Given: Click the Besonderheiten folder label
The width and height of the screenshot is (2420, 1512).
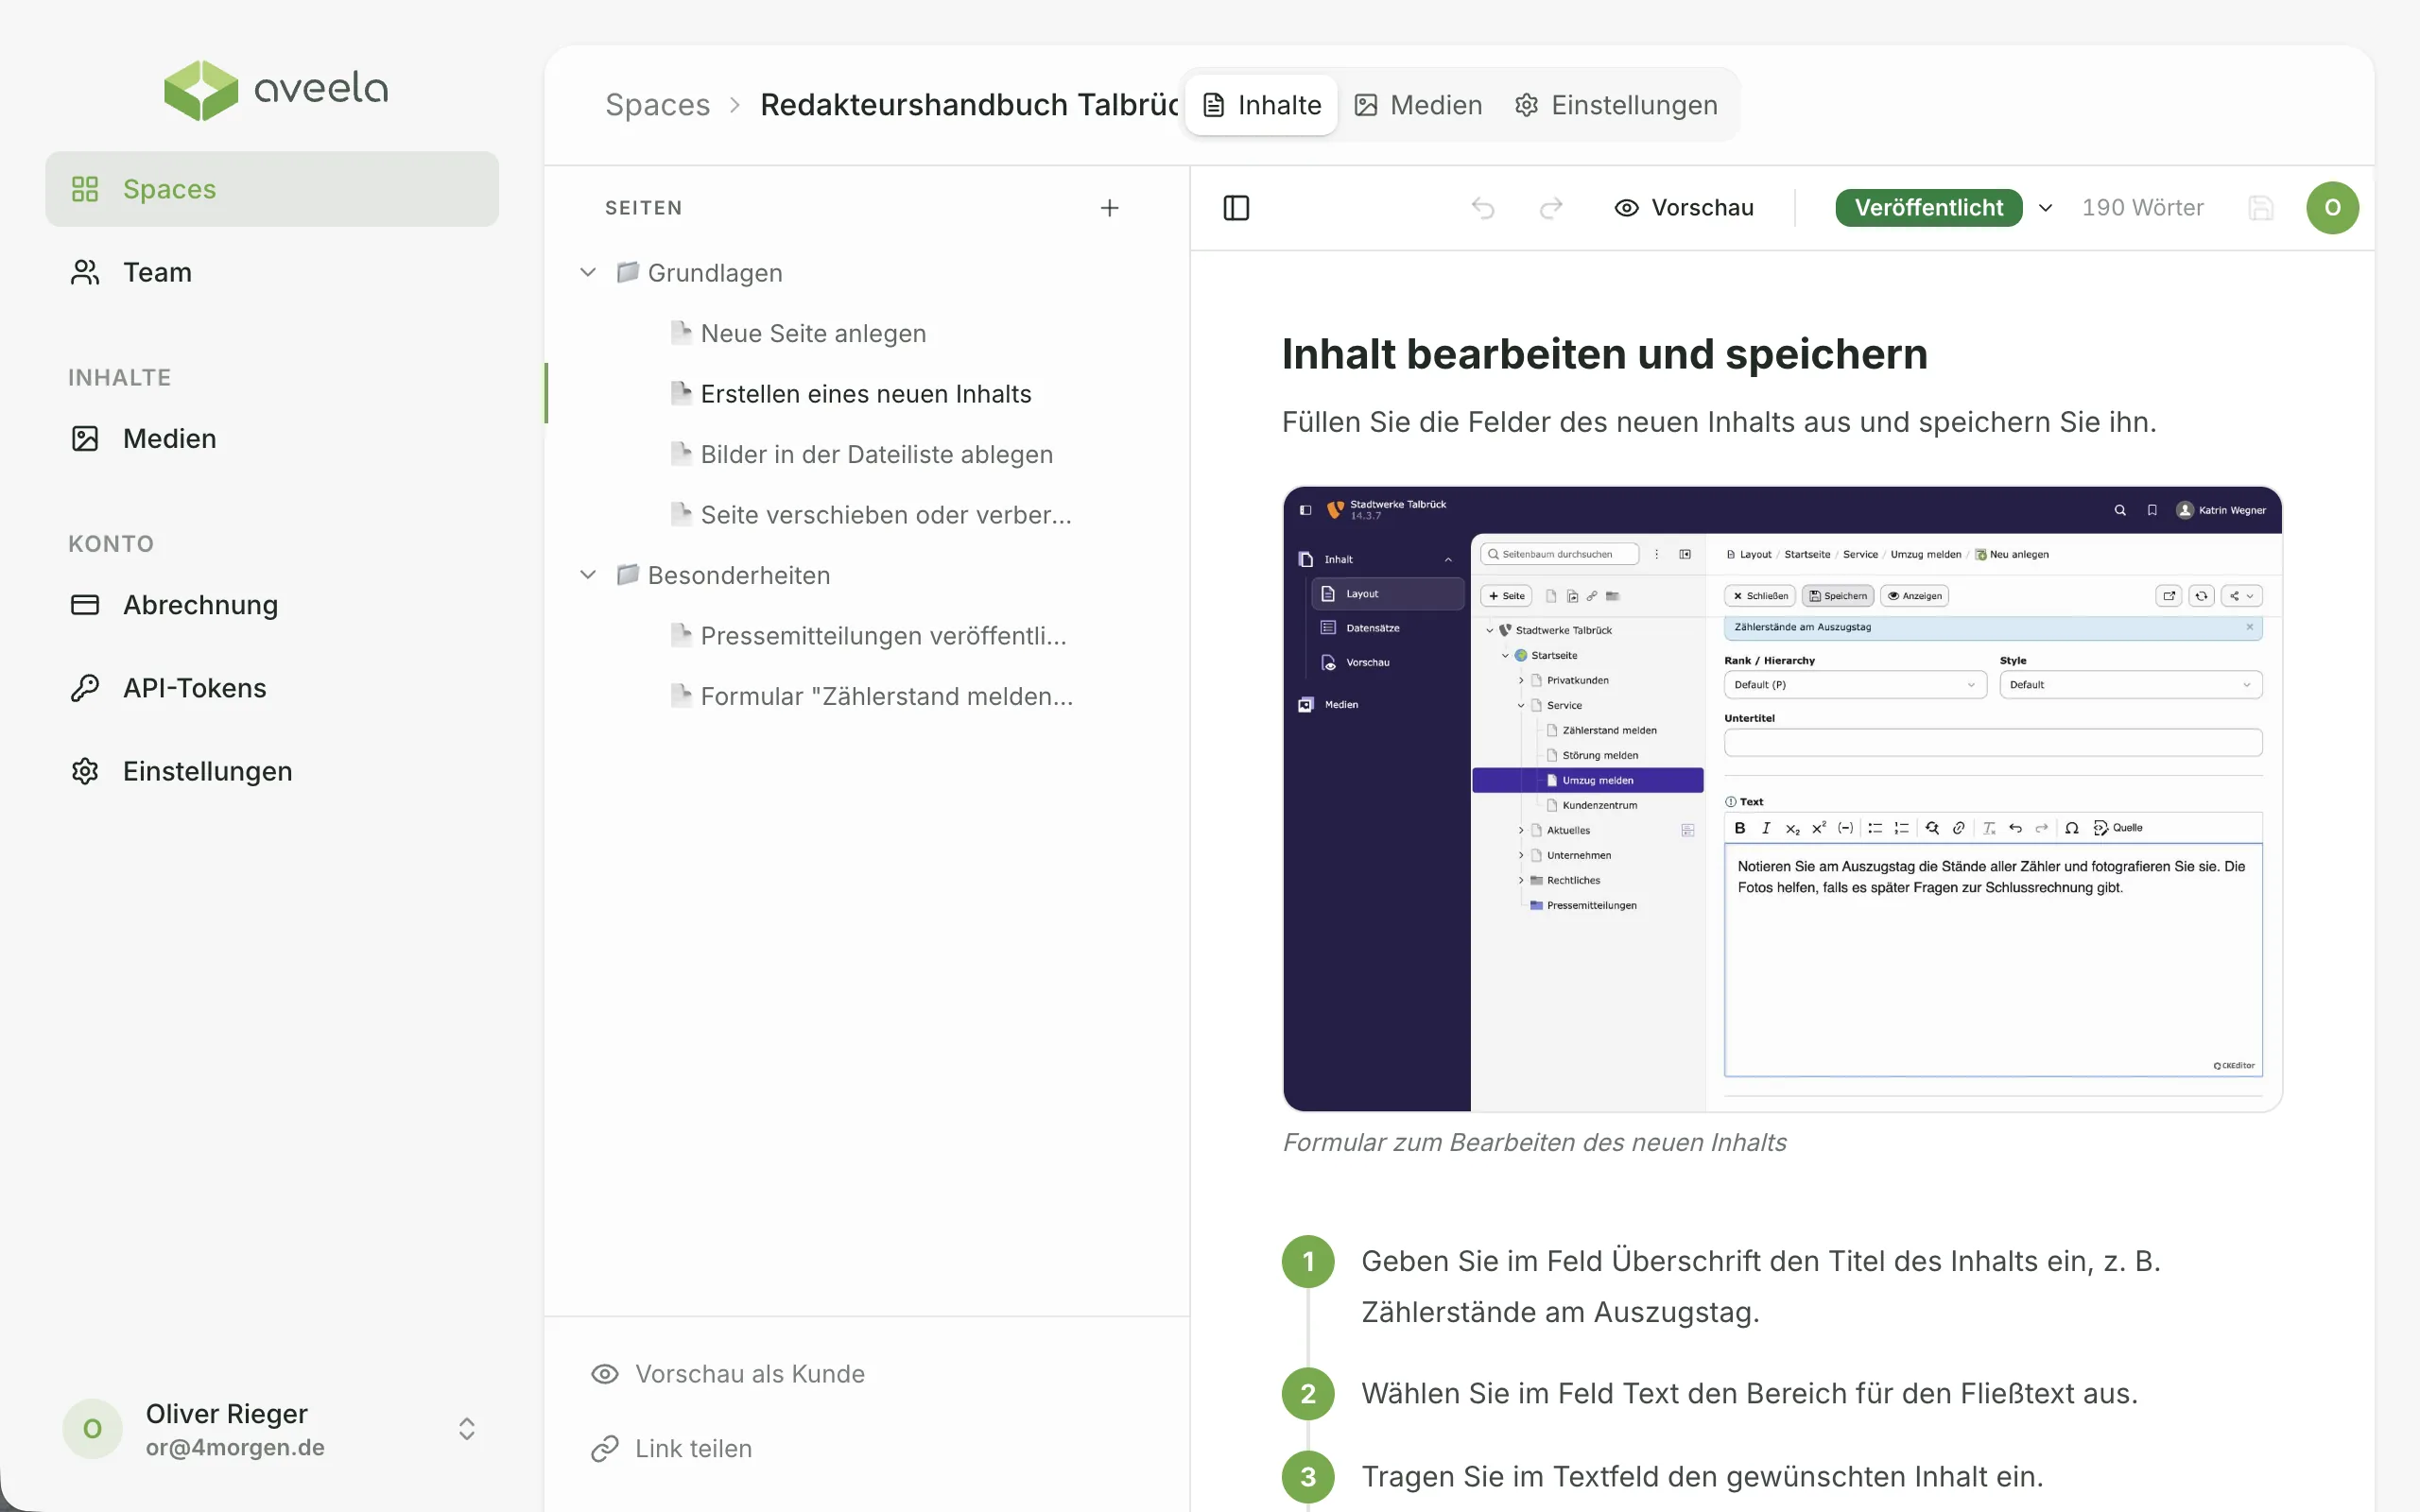Looking at the screenshot, I should click(x=738, y=575).
